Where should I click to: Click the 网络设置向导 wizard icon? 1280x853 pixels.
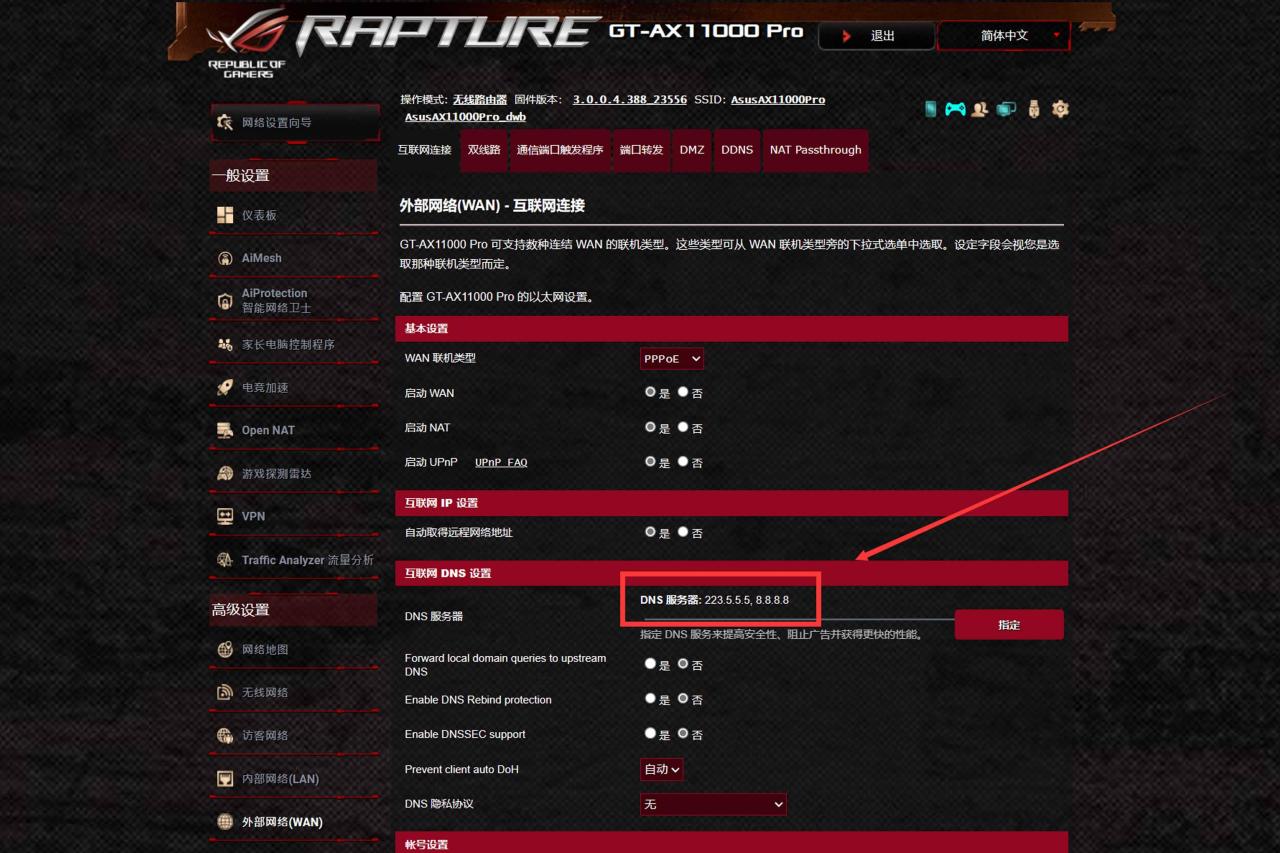click(x=225, y=122)
